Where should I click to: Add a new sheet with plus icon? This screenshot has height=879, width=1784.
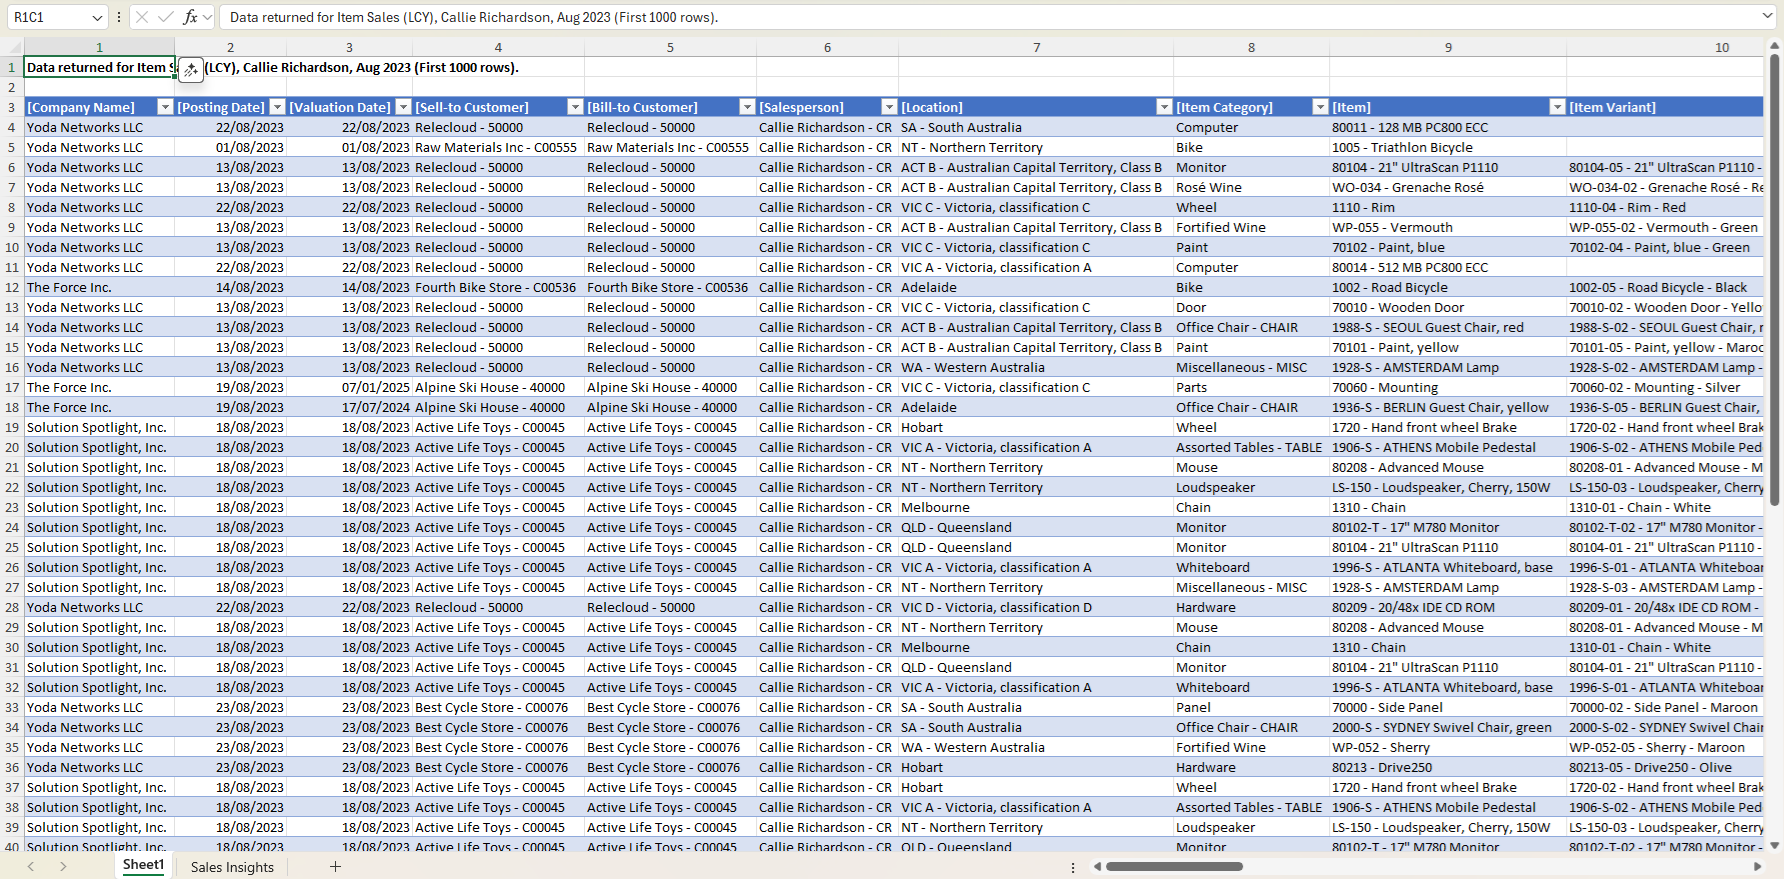[335, 866]
